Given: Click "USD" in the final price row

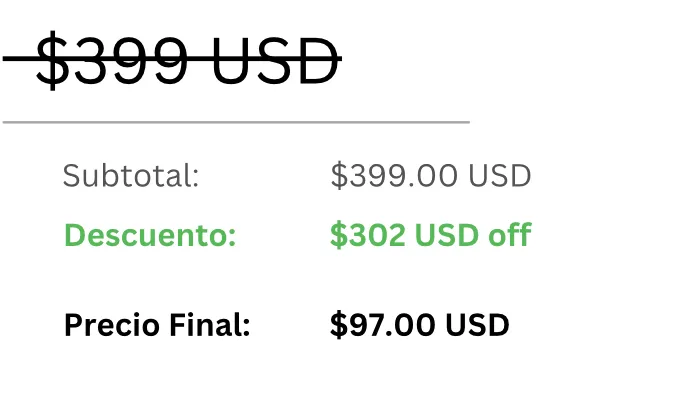Looking at the screenshot, I should coord(477,325).
